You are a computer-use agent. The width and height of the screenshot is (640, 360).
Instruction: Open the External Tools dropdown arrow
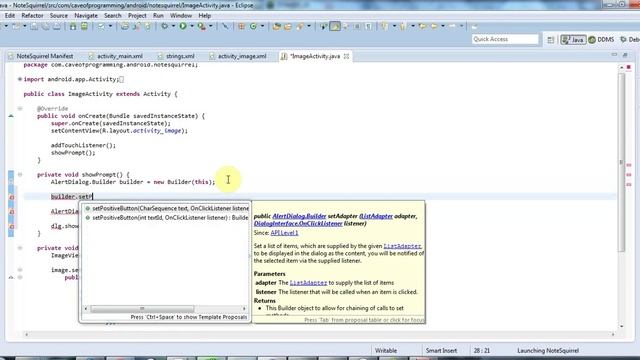[211, 27]
